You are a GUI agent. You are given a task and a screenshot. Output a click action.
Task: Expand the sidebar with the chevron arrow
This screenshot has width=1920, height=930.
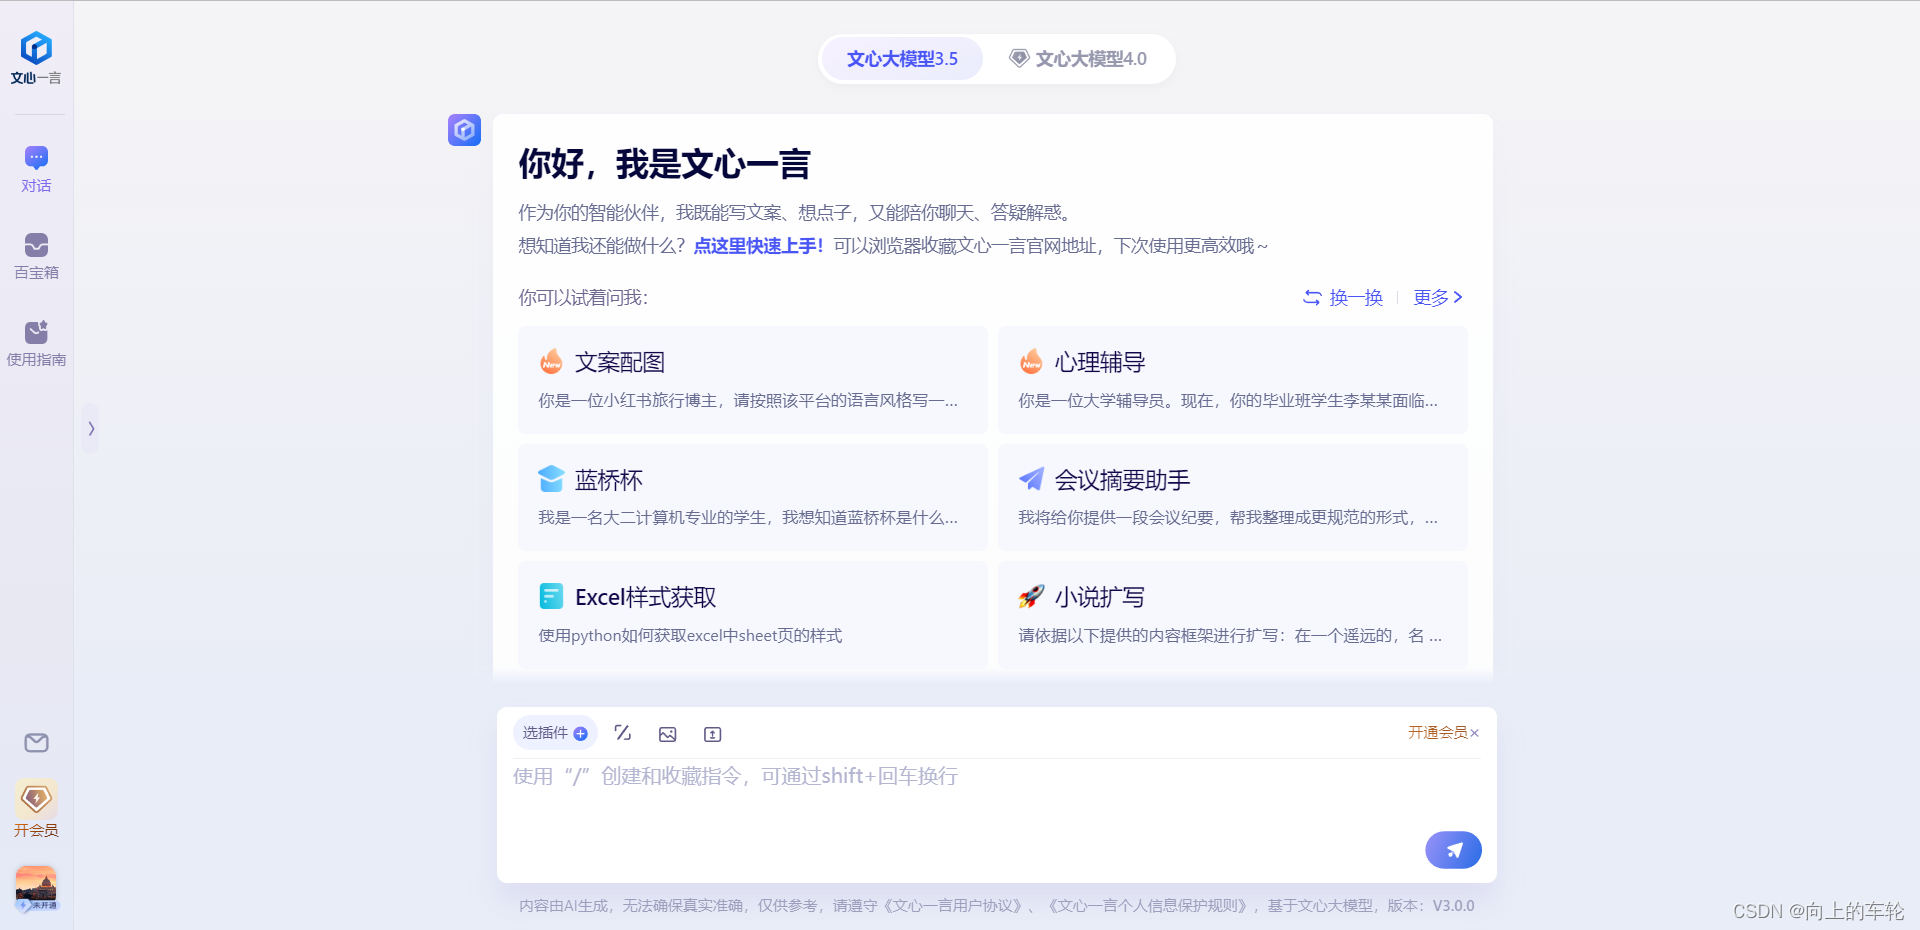[x=90, y=429]
